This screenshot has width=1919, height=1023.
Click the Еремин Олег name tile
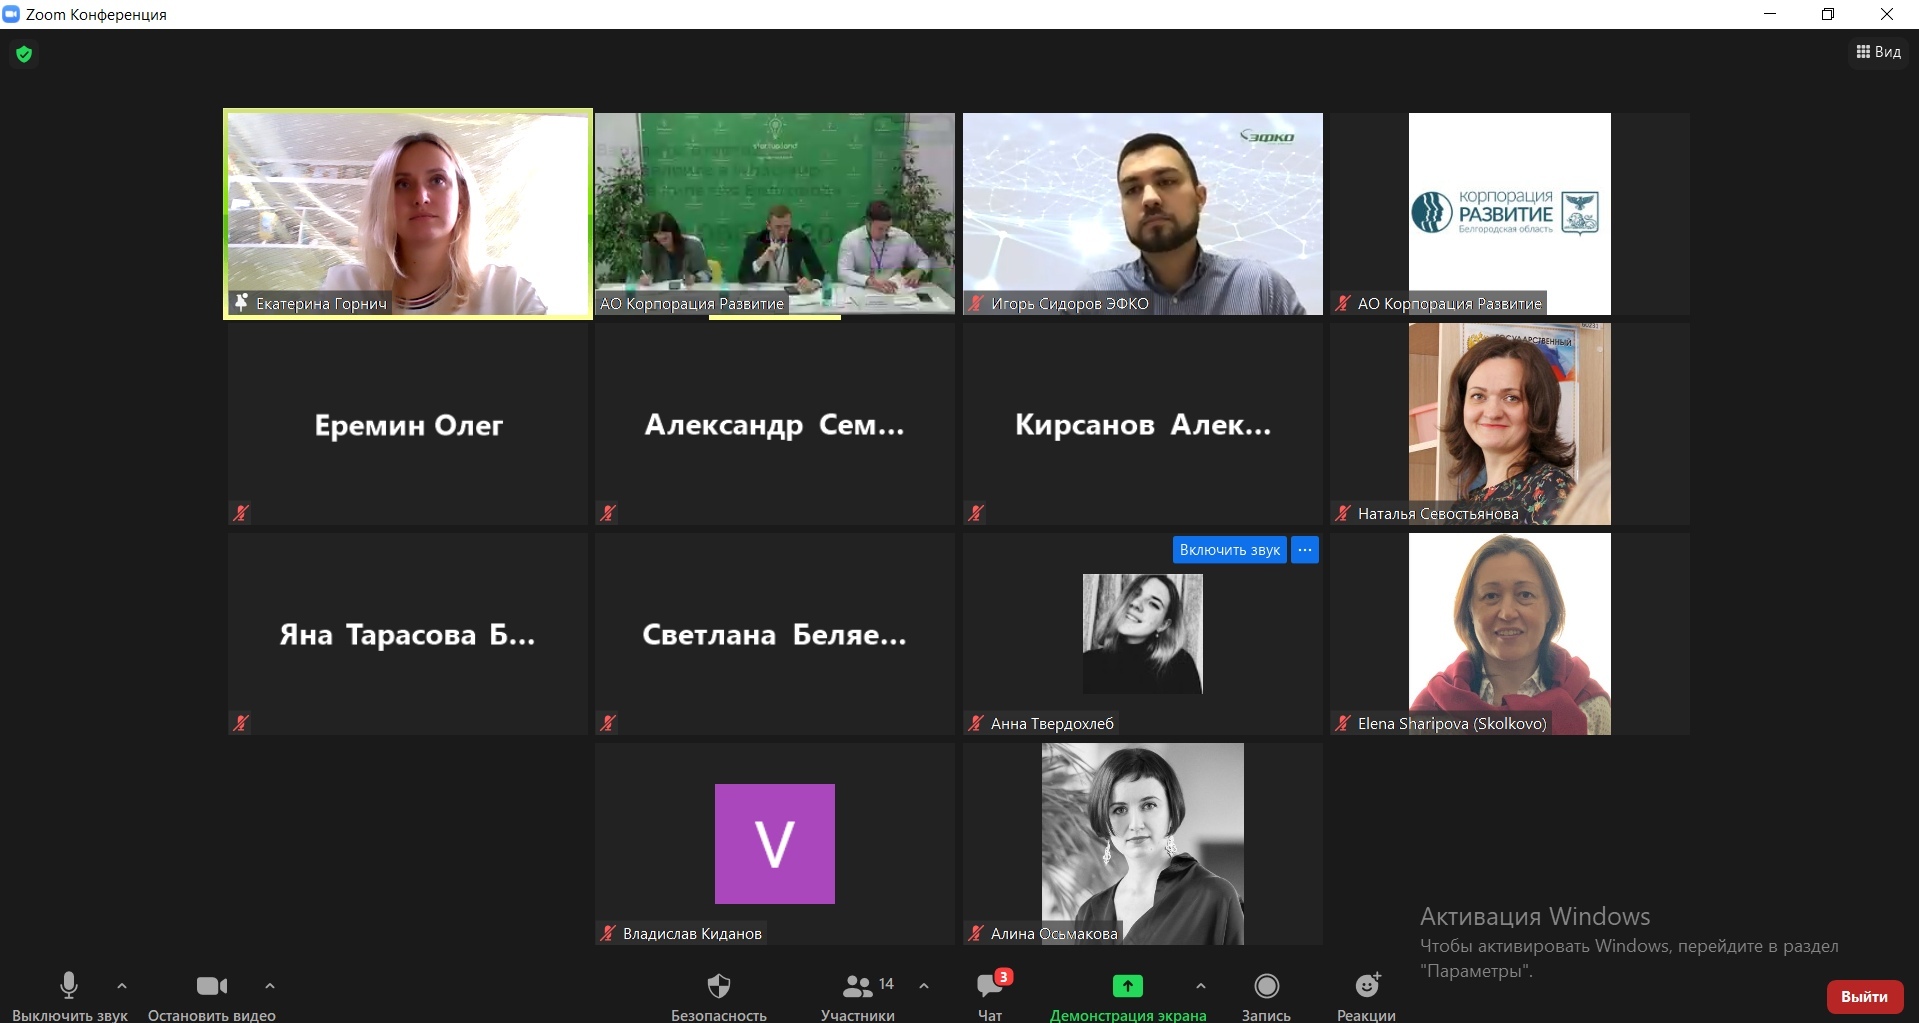408,424
